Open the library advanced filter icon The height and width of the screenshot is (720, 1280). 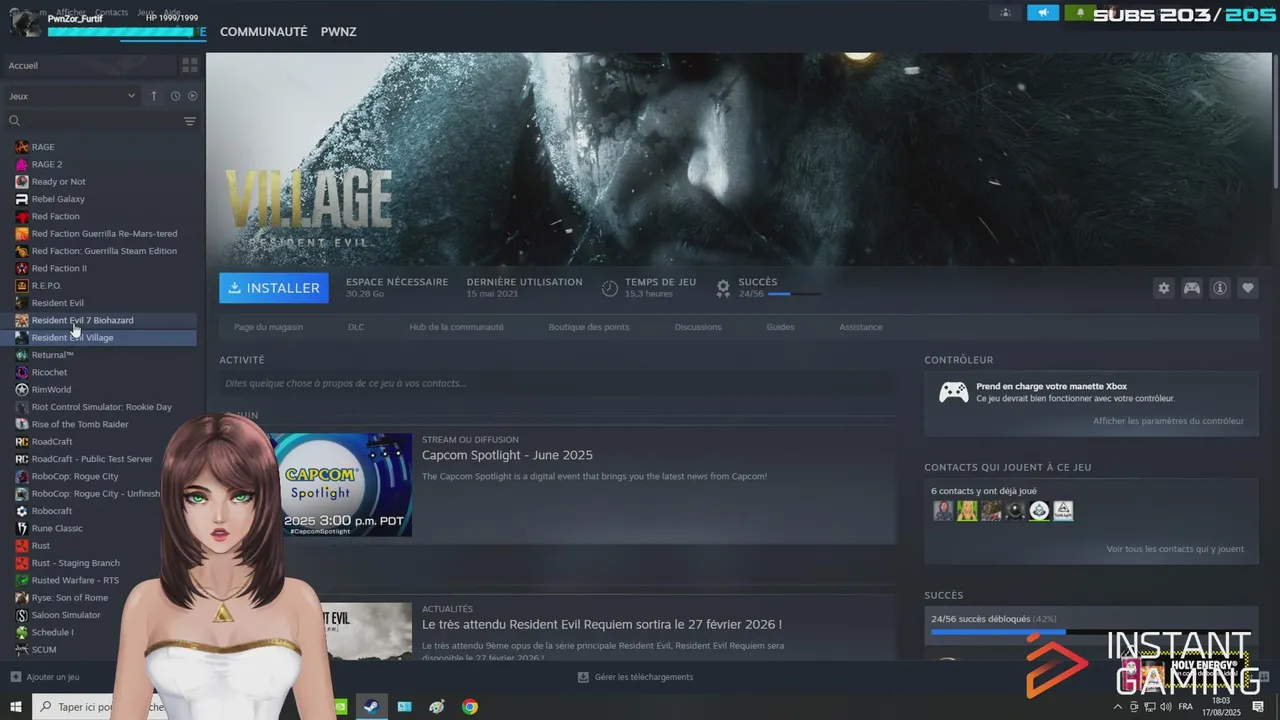point(190,121)
